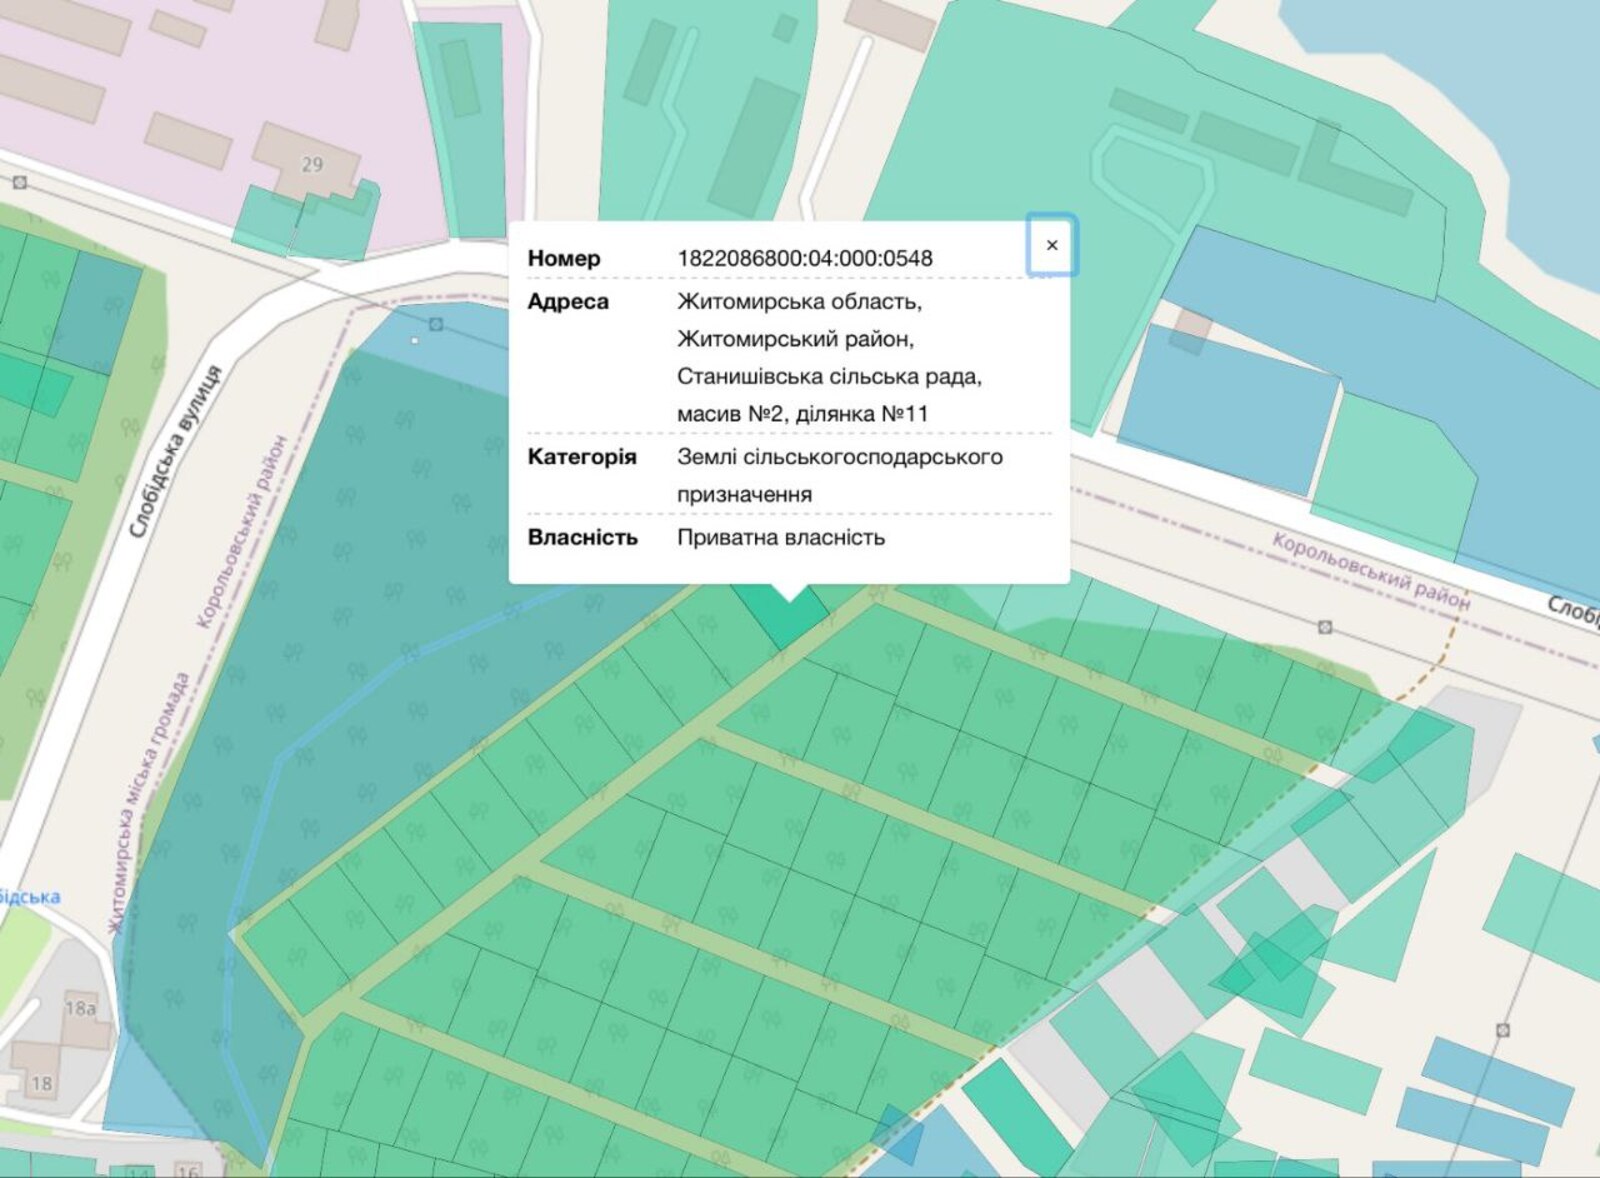Click the square marker under Корольовський район label
This screenshot has height=1178, width=1600.
pyautogui.click(x=1324, y=627)
